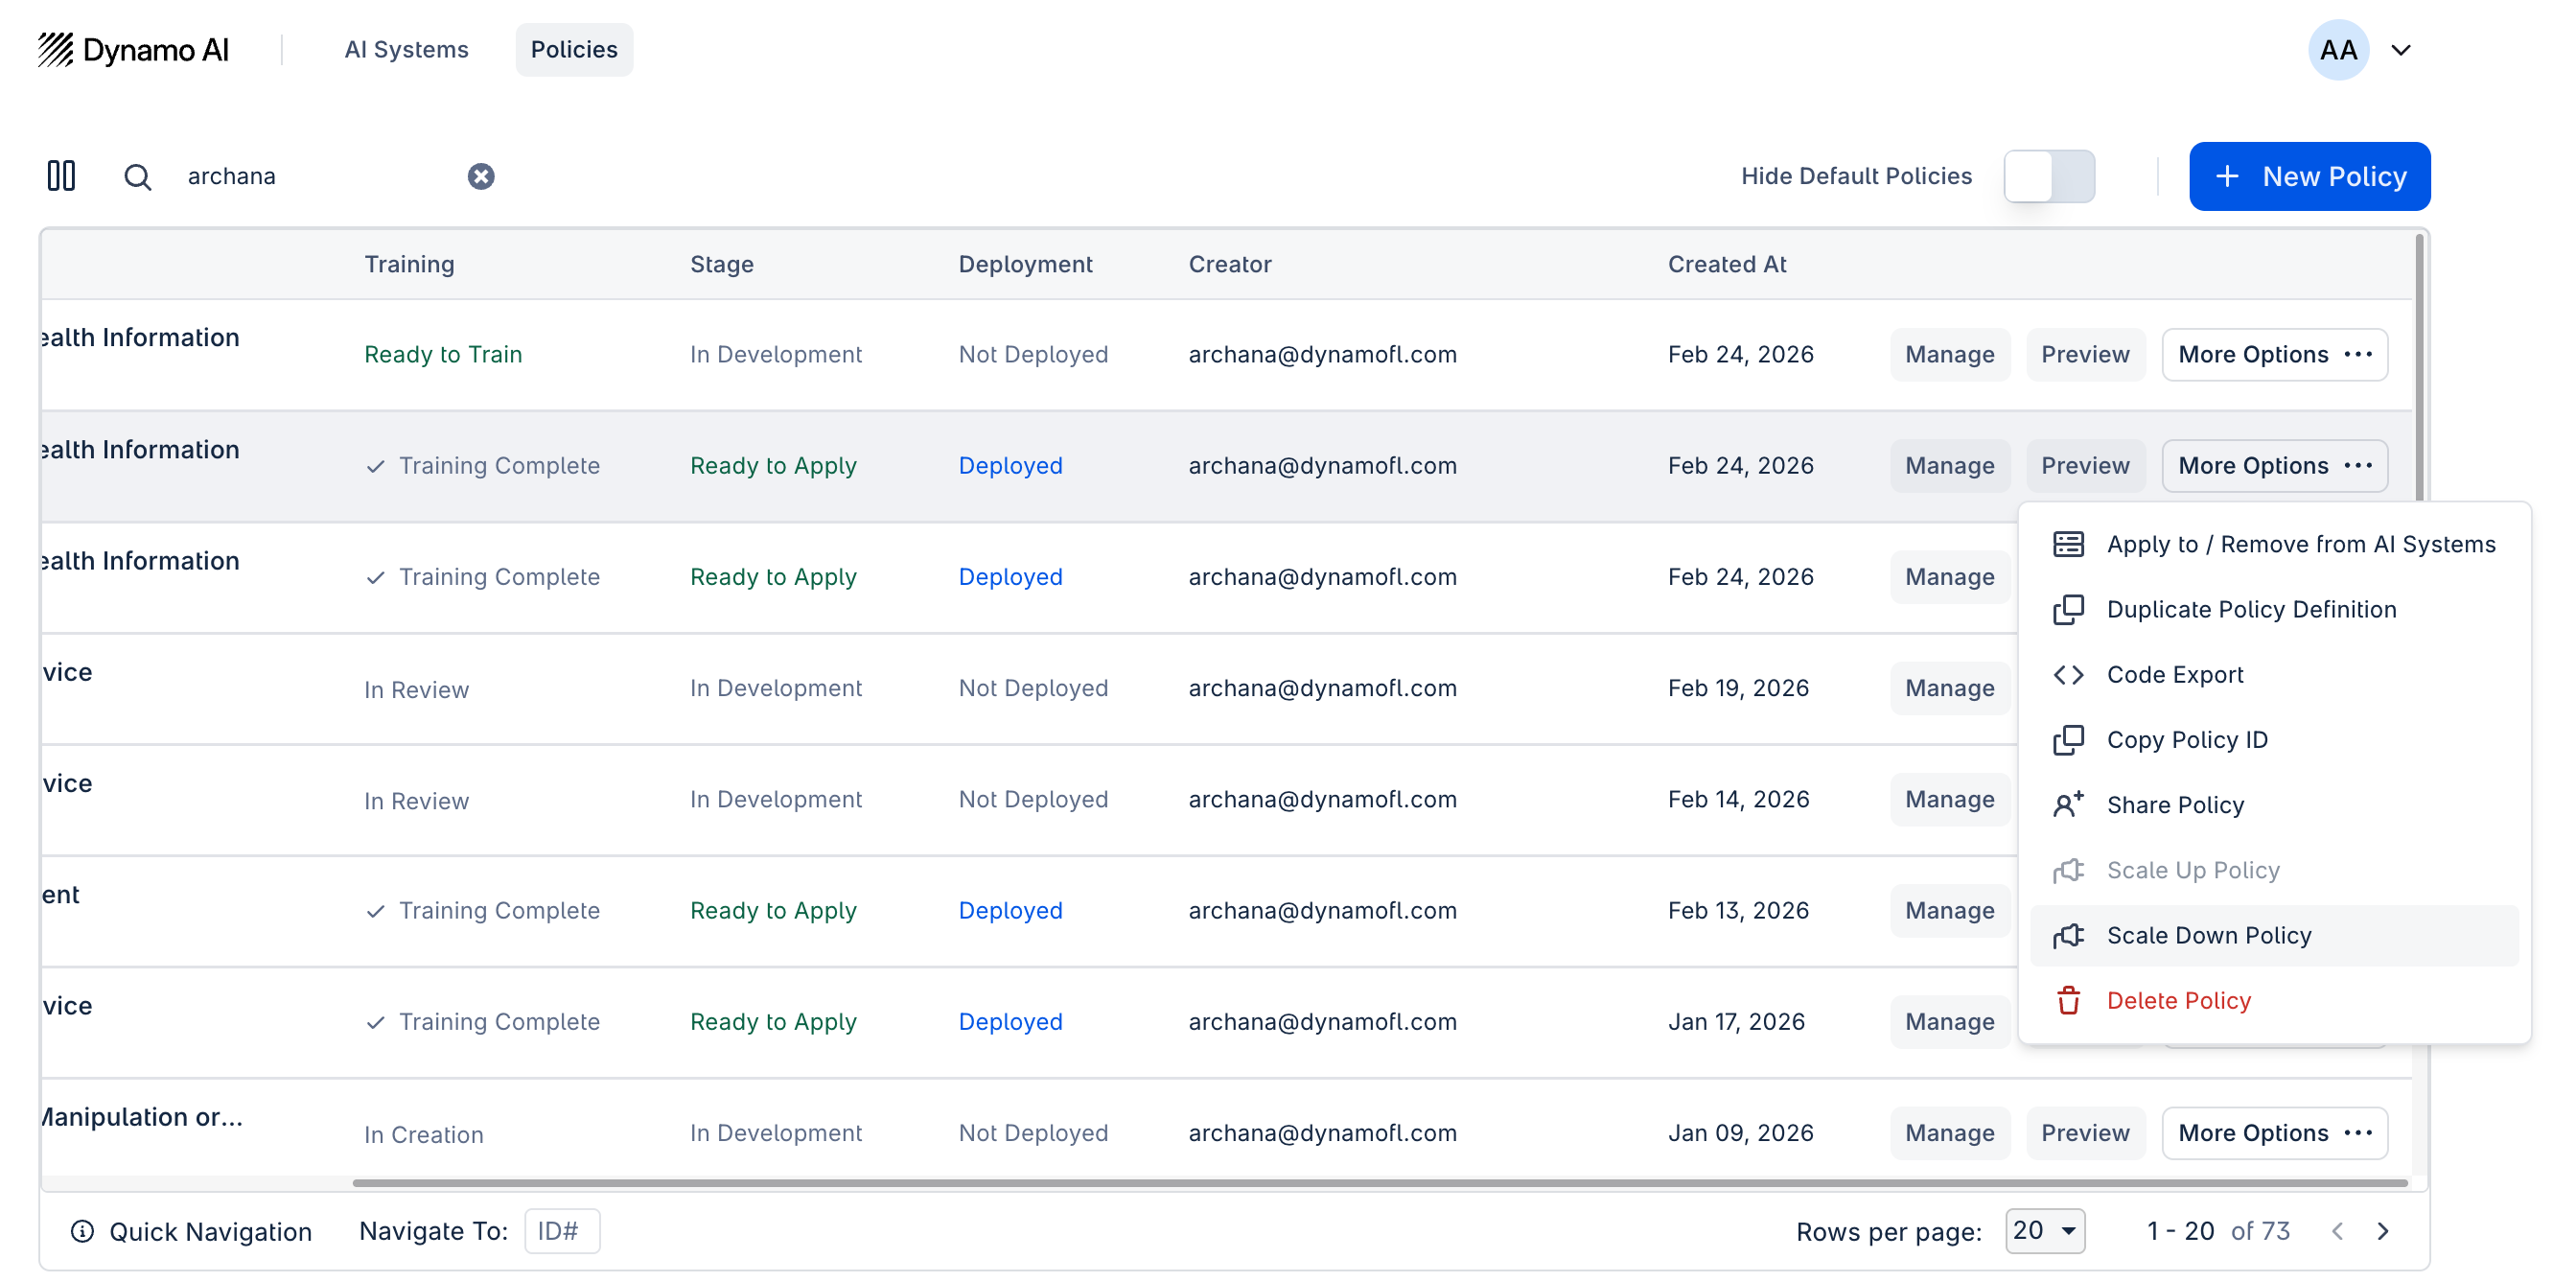Click the Code Export brackets icon
This screenshot has width=2576, height=1282.
tap(2068, 675)
